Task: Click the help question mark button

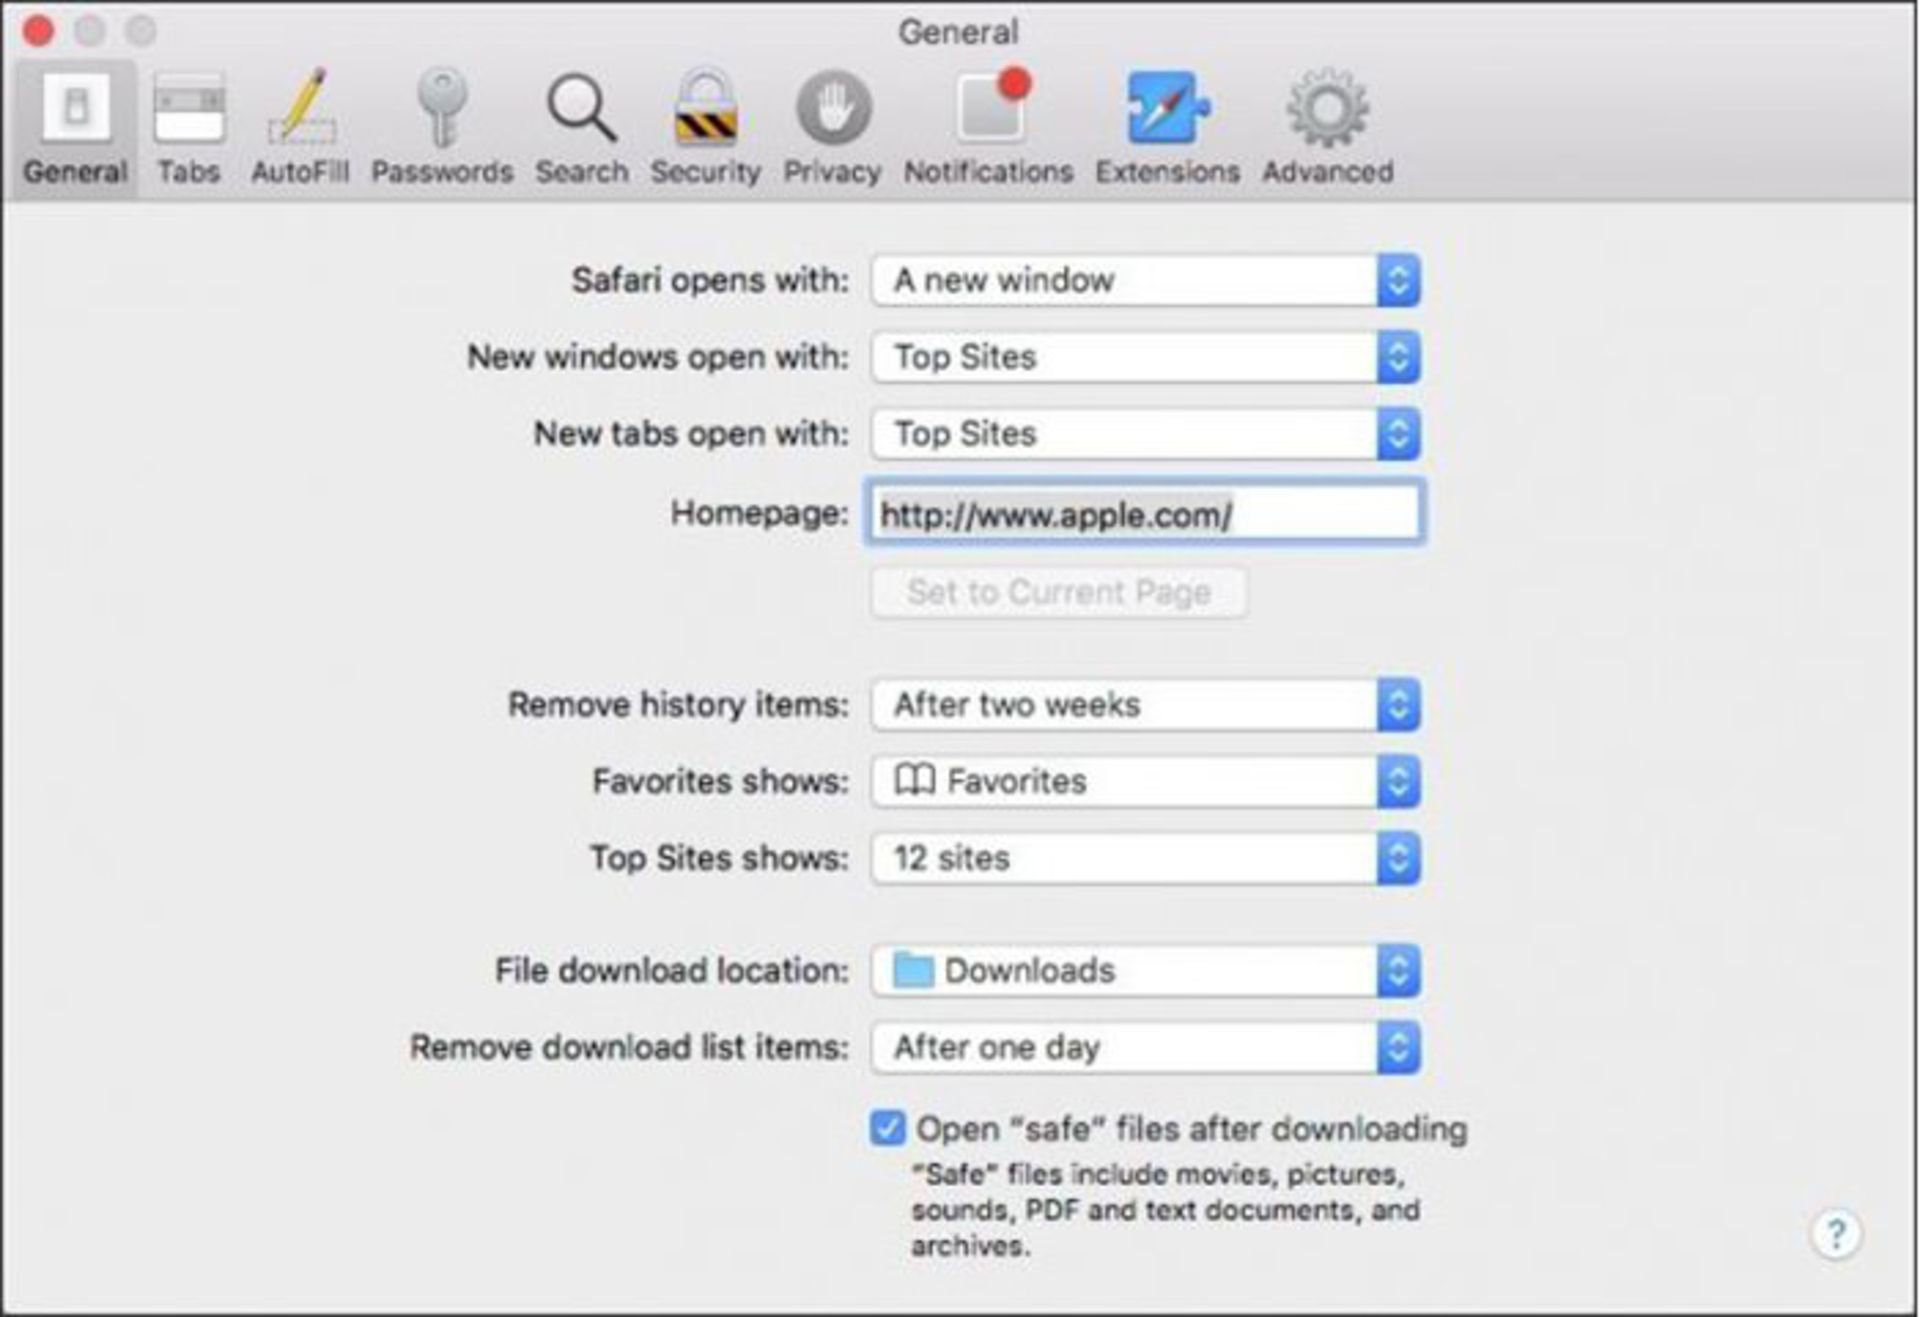Action: [1836, 1234]
